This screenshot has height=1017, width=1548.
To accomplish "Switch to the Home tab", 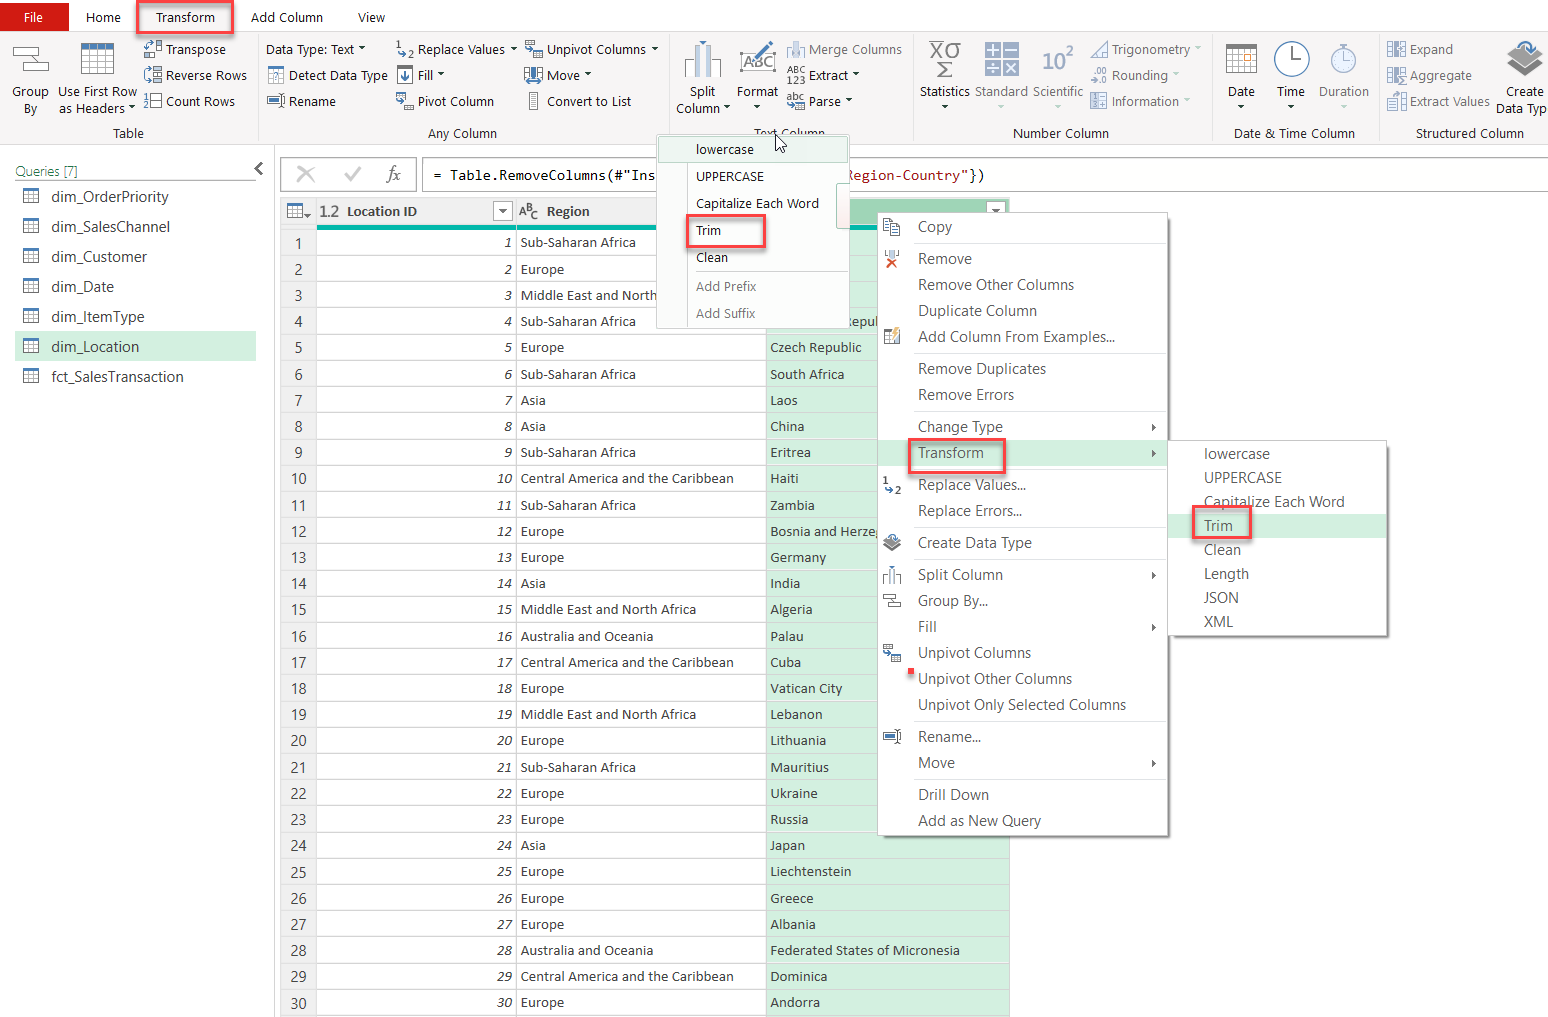I will tap(103, 17).
